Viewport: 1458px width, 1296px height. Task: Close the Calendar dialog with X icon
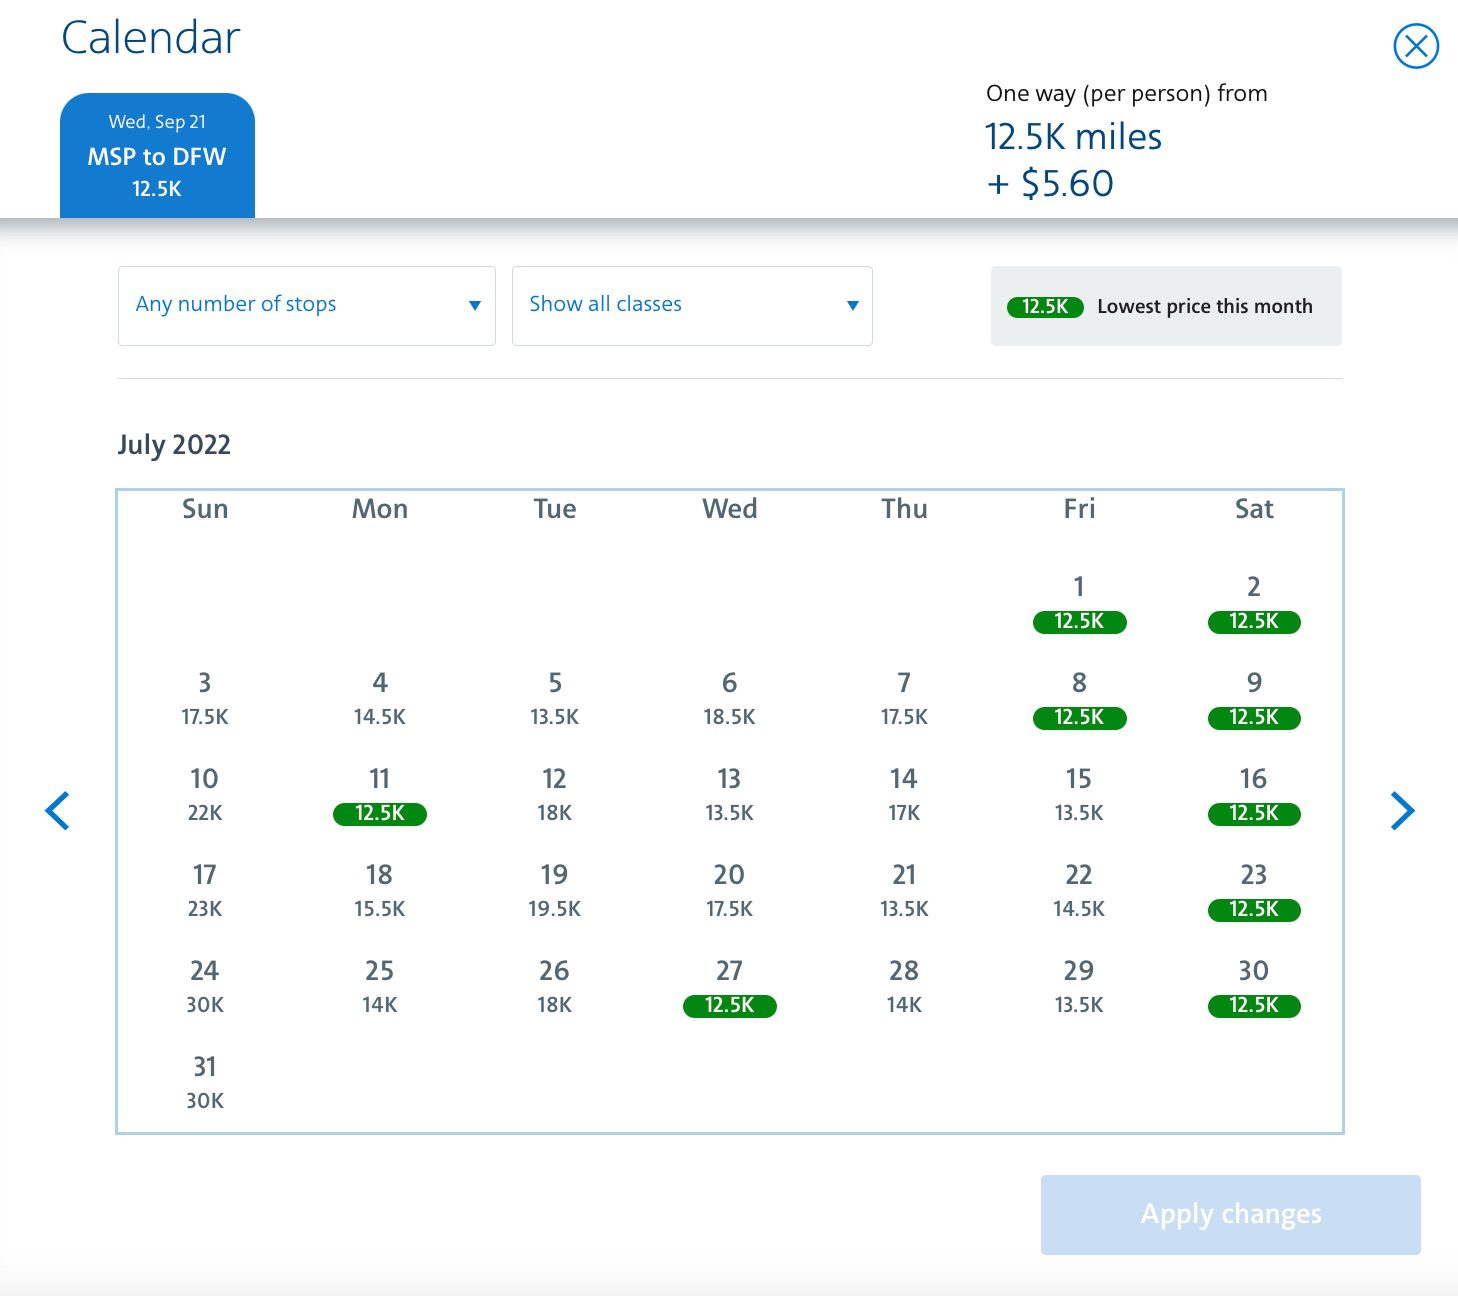1416,47
